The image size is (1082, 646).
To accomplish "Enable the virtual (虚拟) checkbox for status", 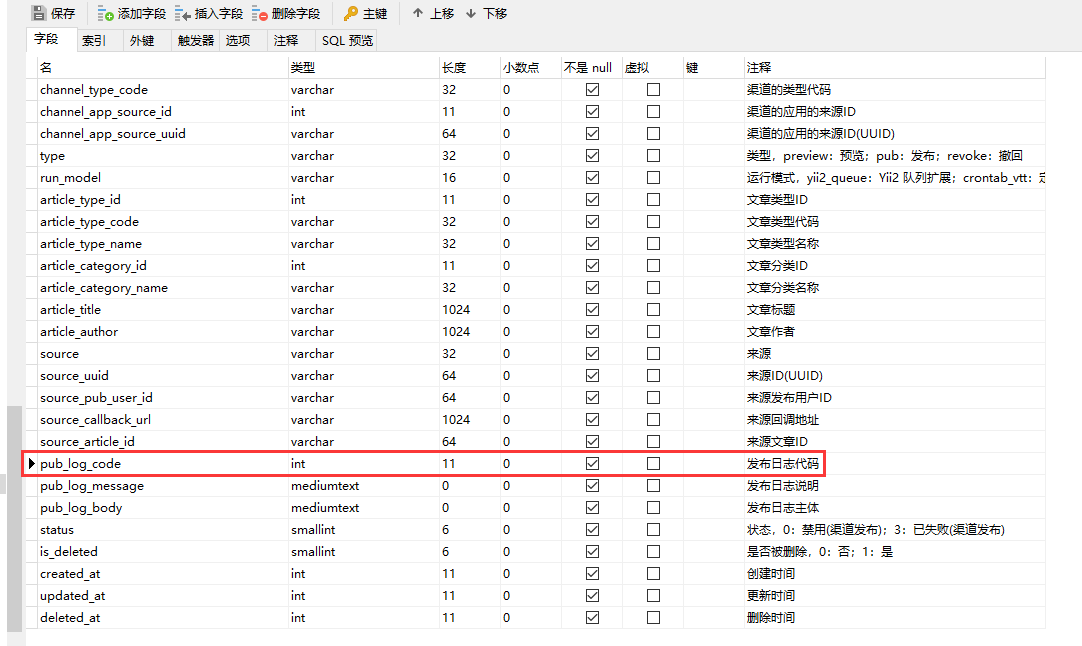I will point(653,530).
